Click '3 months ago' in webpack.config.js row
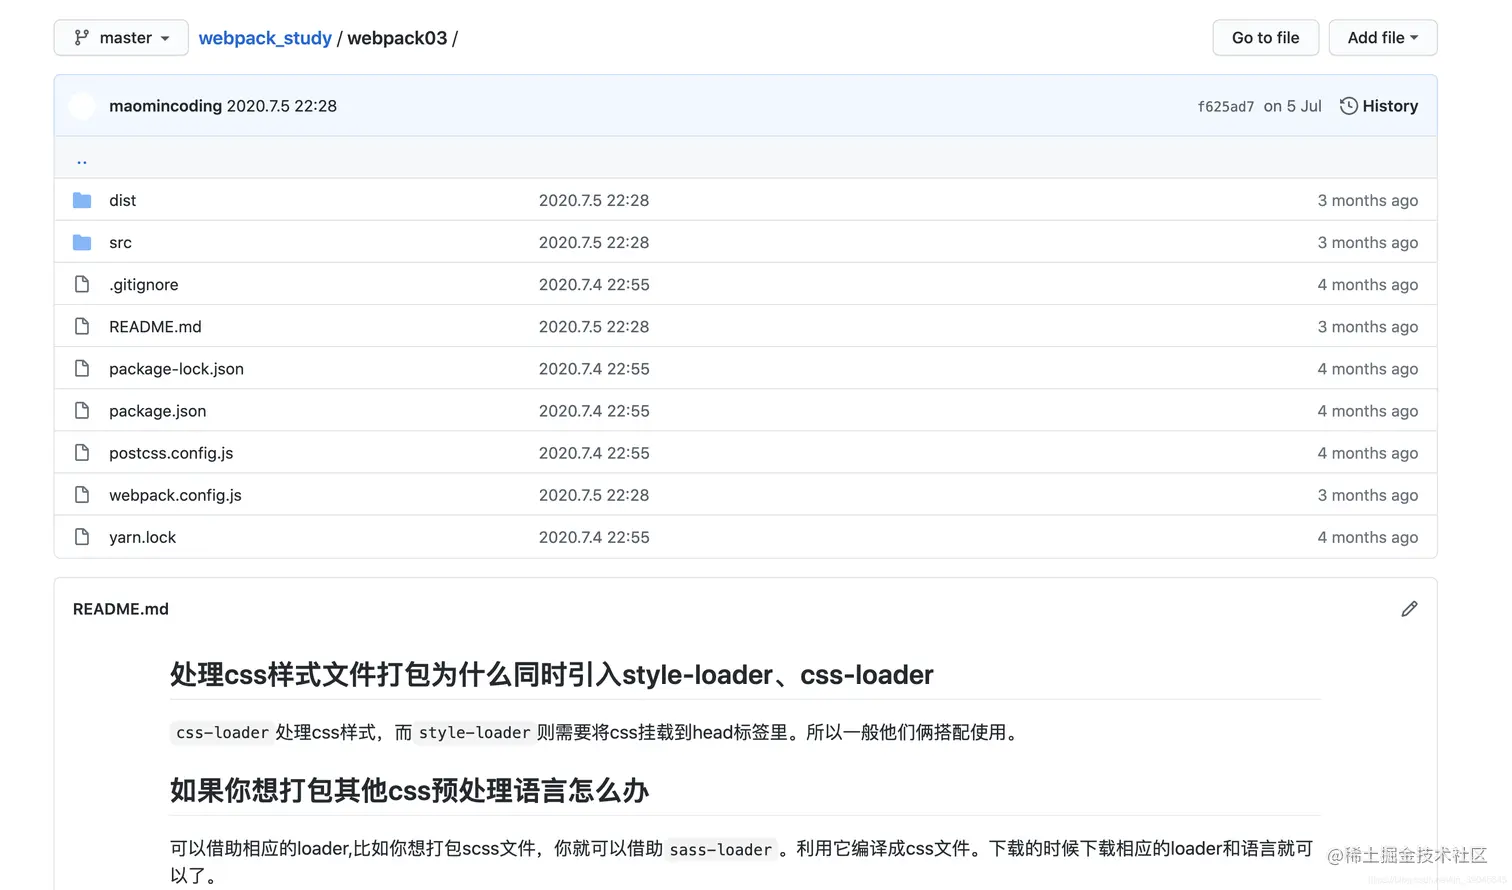The image size is (1512, 890). tap(1368, 494)
